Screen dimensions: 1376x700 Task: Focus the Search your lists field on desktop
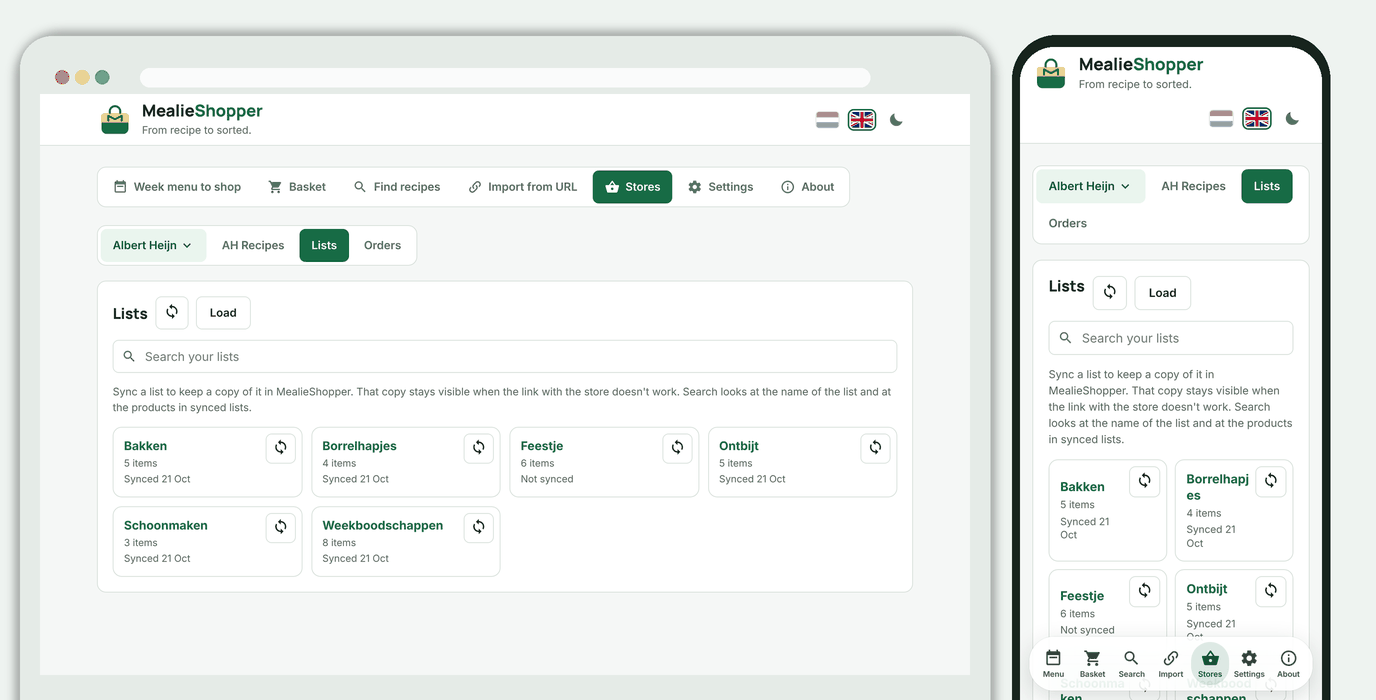click(505, 357)
